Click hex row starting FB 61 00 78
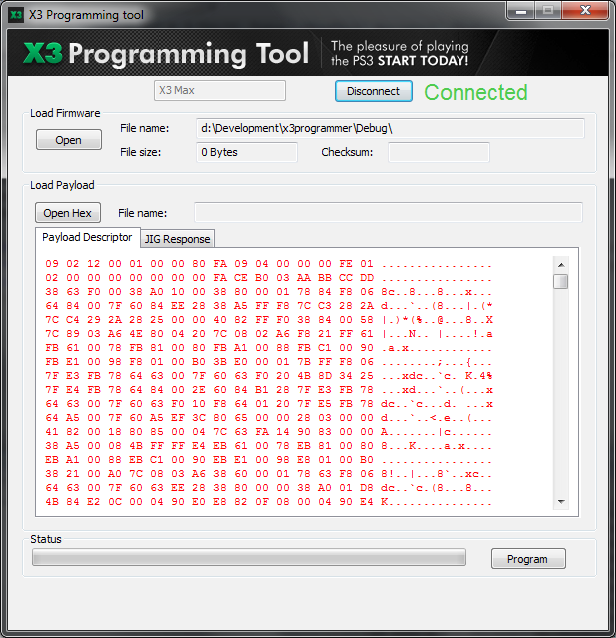The width and height of the screenshot is (616, 638). point(269,348)
